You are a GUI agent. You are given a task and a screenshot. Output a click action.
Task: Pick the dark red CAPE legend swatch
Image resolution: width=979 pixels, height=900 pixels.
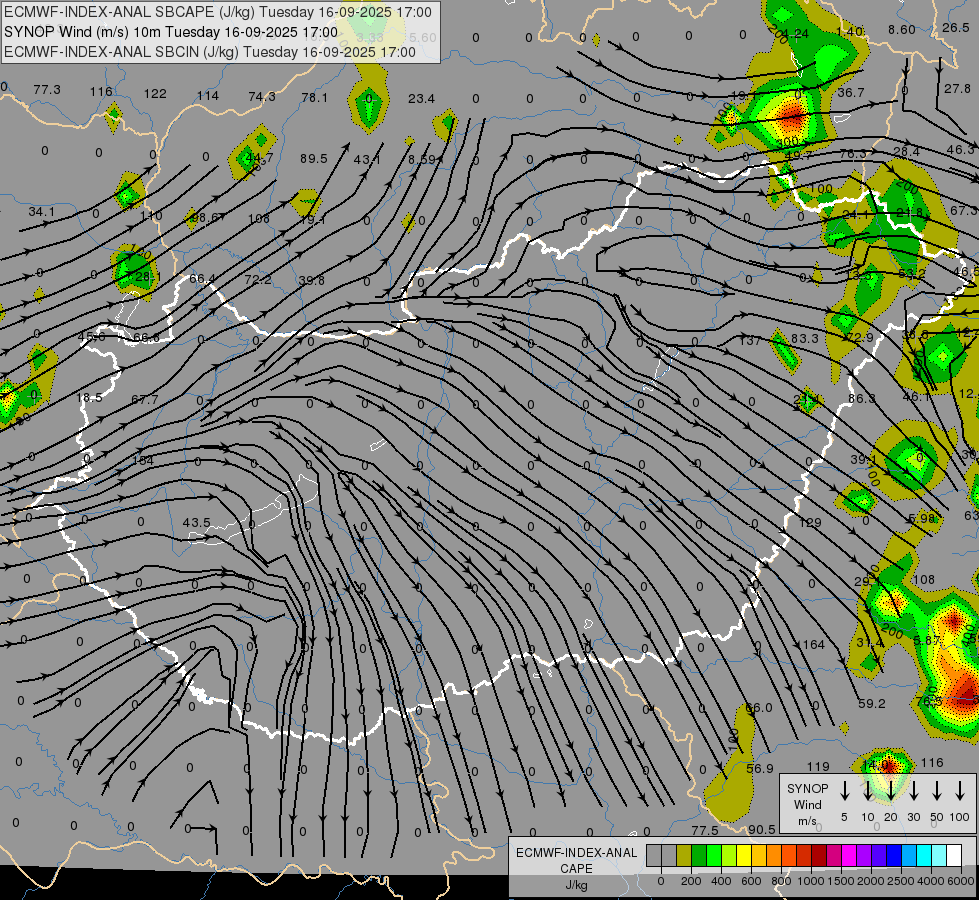819,856
